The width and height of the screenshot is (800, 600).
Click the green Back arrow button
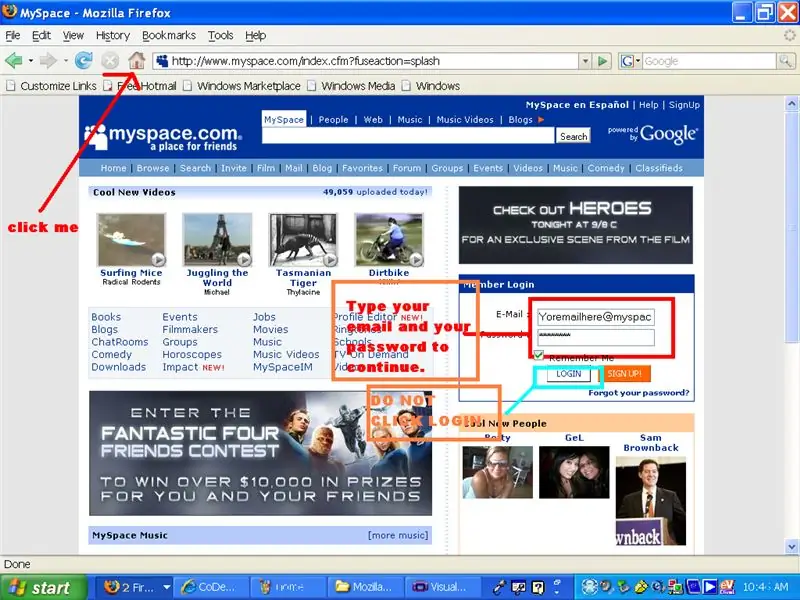point(13,61)
